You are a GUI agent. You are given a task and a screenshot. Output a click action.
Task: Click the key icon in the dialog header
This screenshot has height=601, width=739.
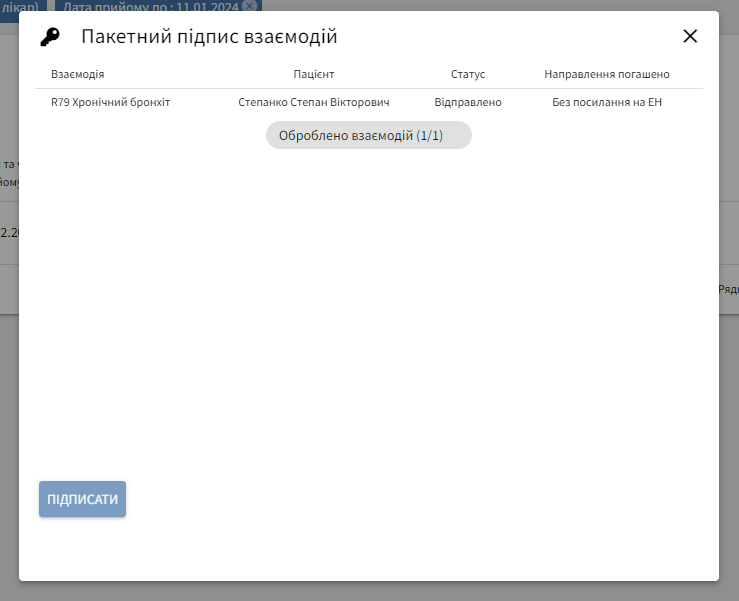(50, 38)
